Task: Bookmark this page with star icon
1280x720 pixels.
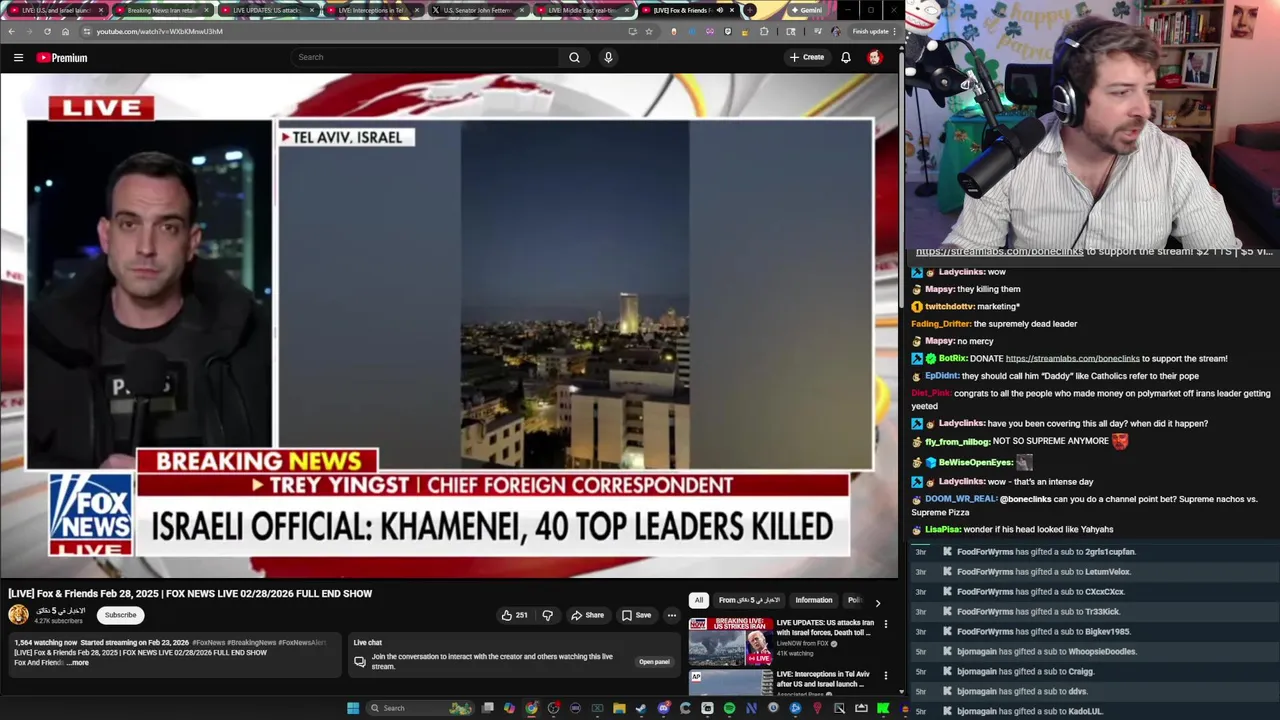Action: click(x=649, y=31)
